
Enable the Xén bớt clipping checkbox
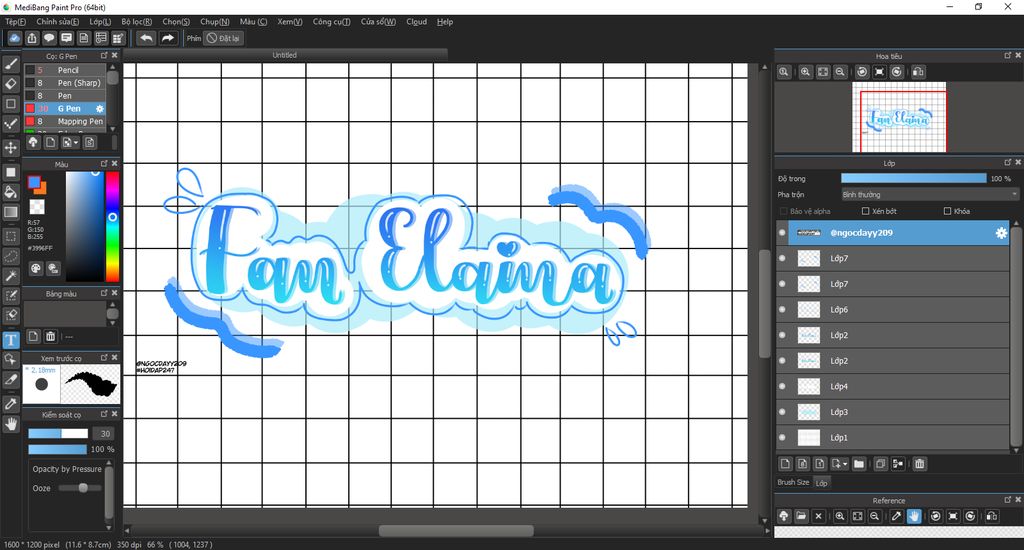pos(865,211)
